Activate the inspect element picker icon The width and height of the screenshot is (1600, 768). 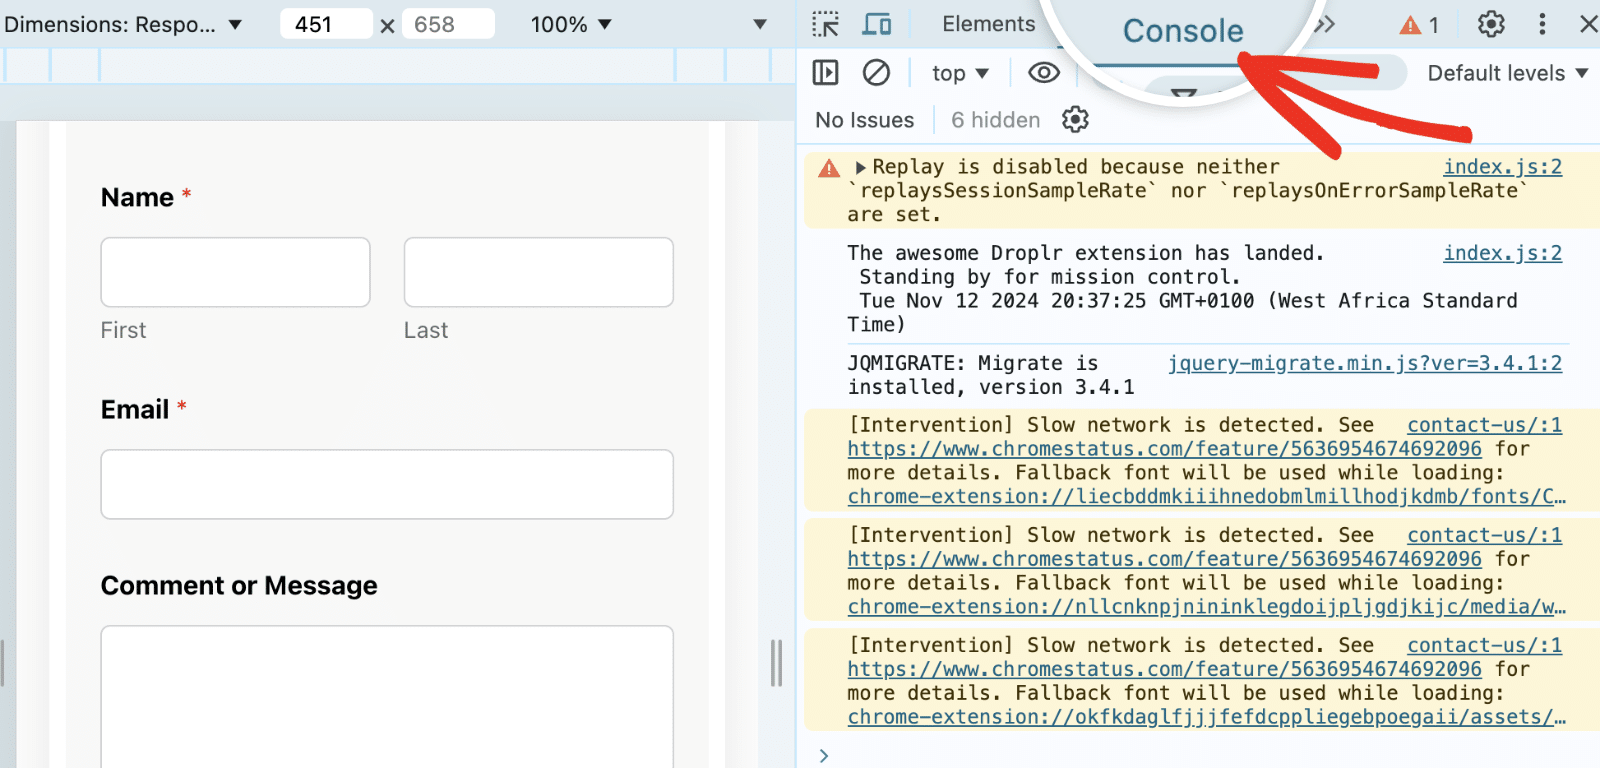tap(826, 24)
